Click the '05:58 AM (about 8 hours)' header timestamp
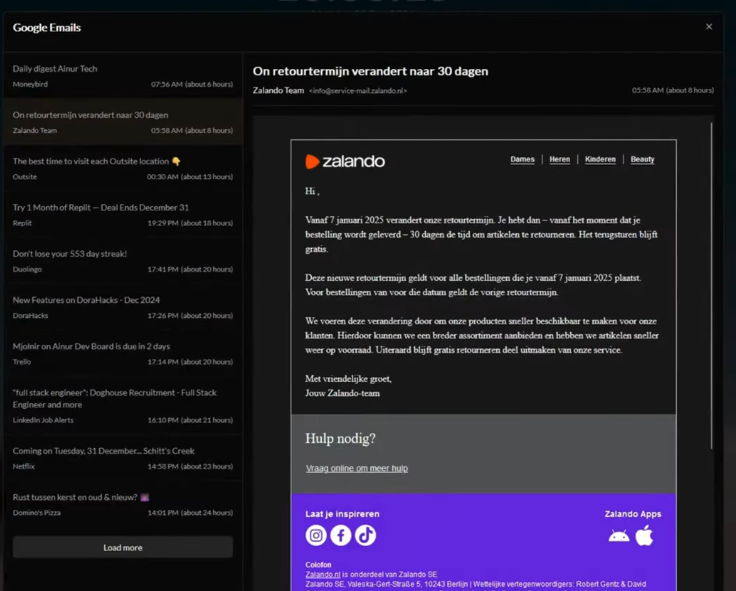 (x=673, y=90)
